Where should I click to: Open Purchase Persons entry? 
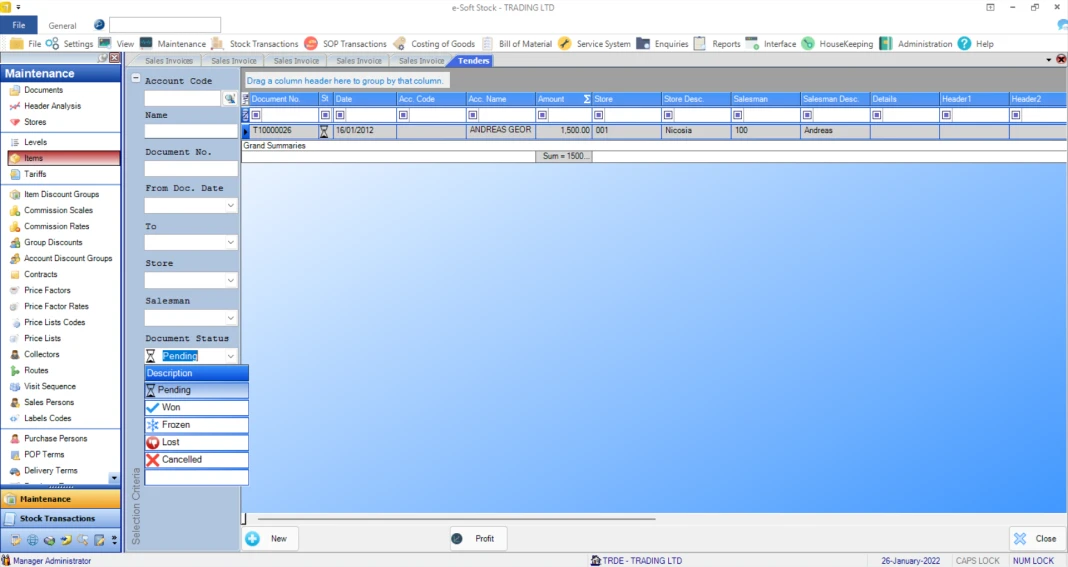(55, 438)
